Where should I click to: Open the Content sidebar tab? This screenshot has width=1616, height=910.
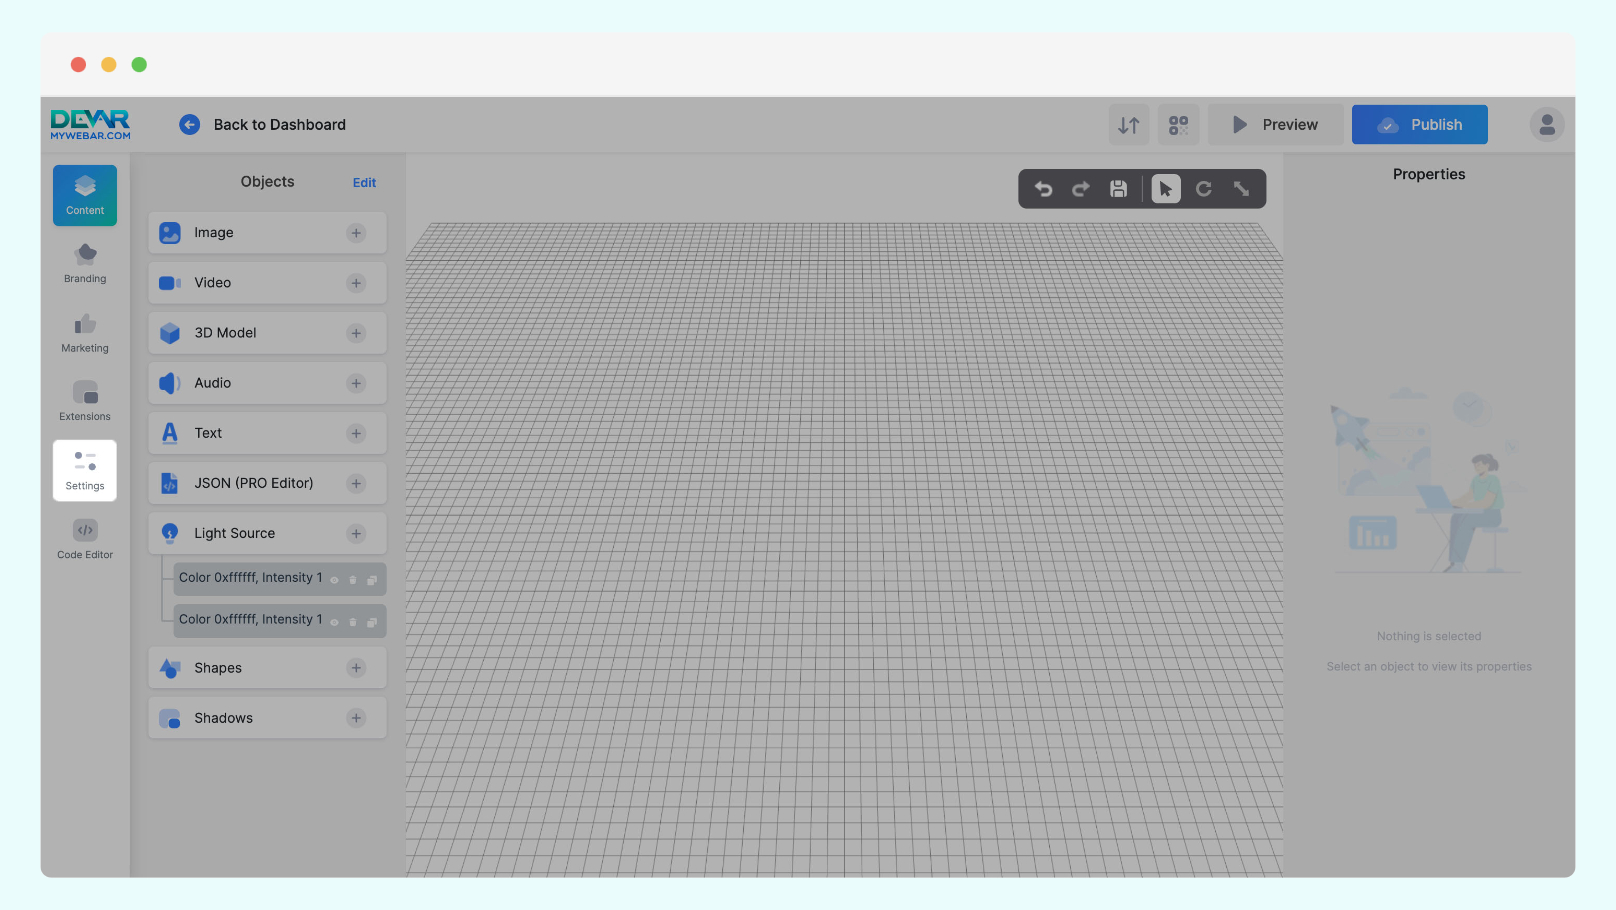point(85,195)
